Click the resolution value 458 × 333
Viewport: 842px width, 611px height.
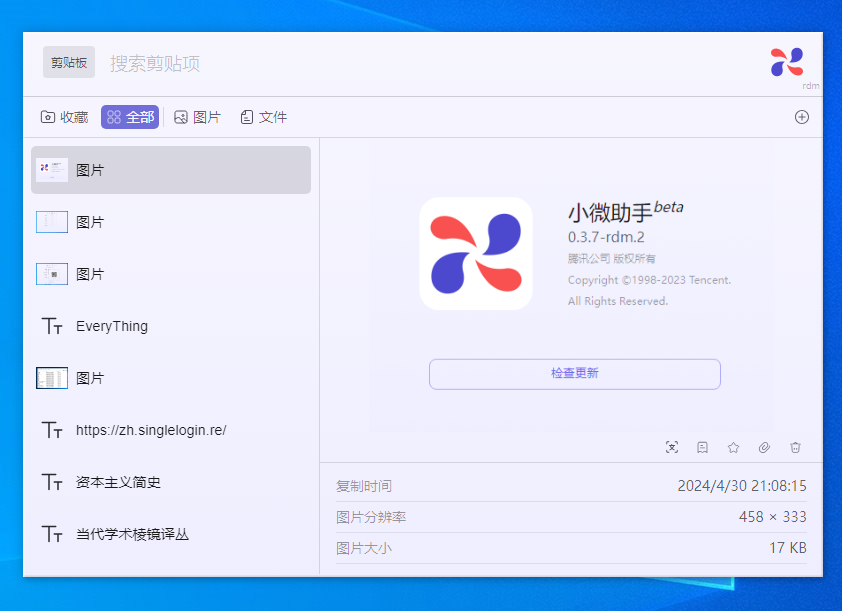point(772,517)
